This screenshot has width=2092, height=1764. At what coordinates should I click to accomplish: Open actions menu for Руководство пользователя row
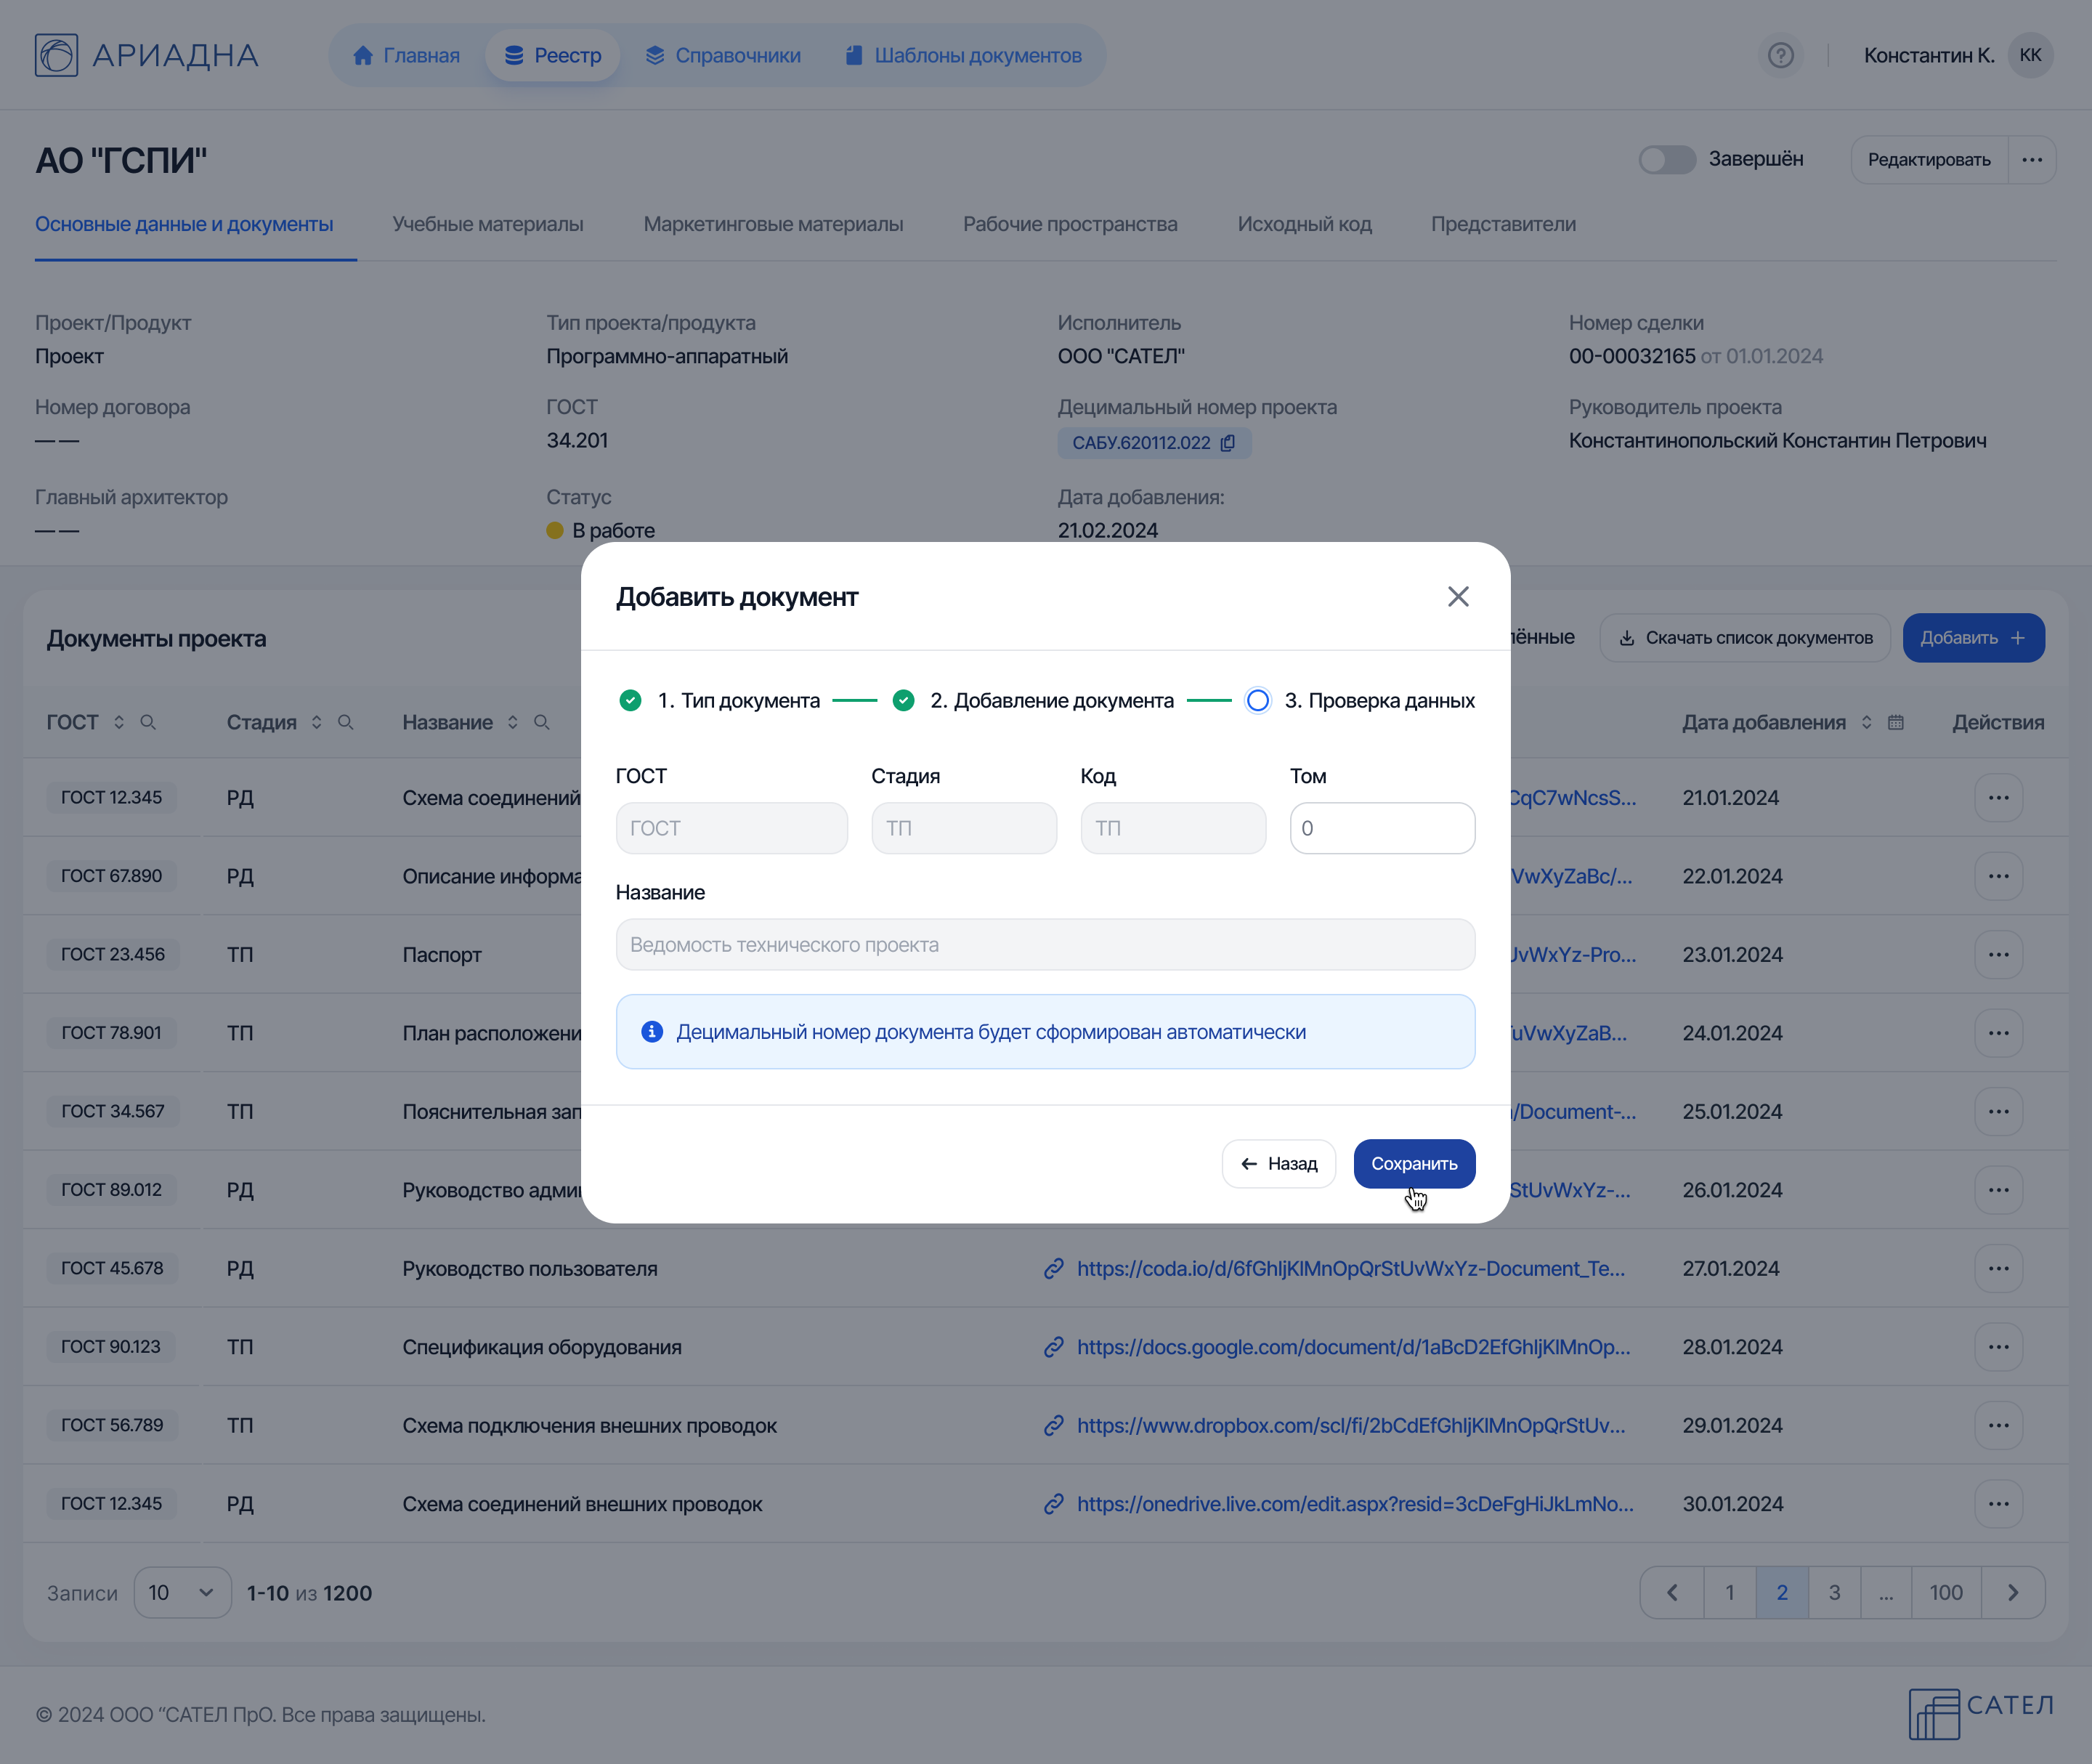(x=1999, y=1269)
